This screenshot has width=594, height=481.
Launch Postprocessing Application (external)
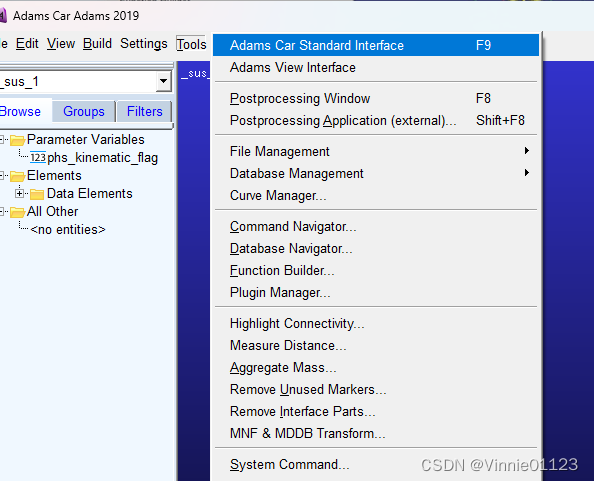[x=376, y=120]
